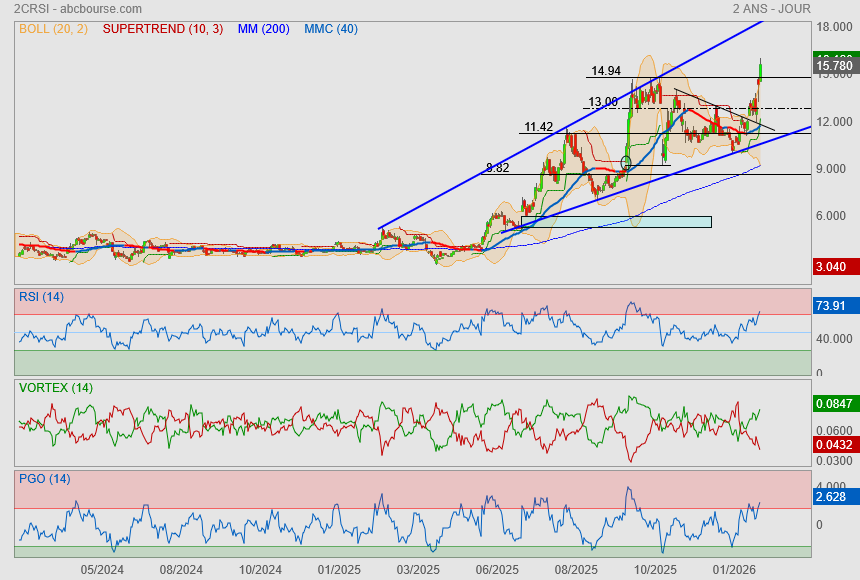Click the 14.94 resistance level label
This screenshot has height=580, width=860.
click(x=606, y=71)
